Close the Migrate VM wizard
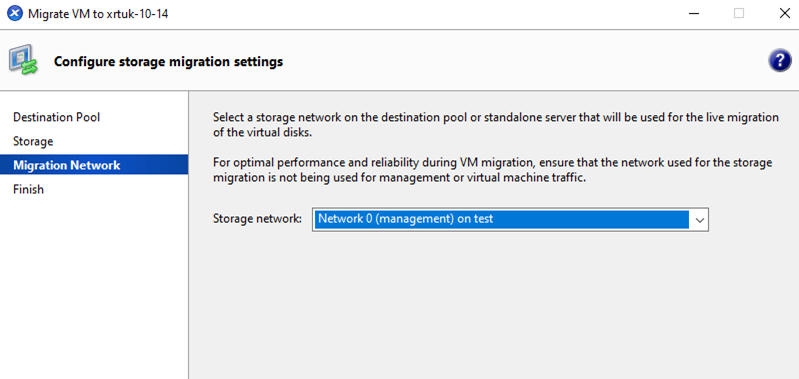This screenshot has width=799, height=379. coord(785,14)
